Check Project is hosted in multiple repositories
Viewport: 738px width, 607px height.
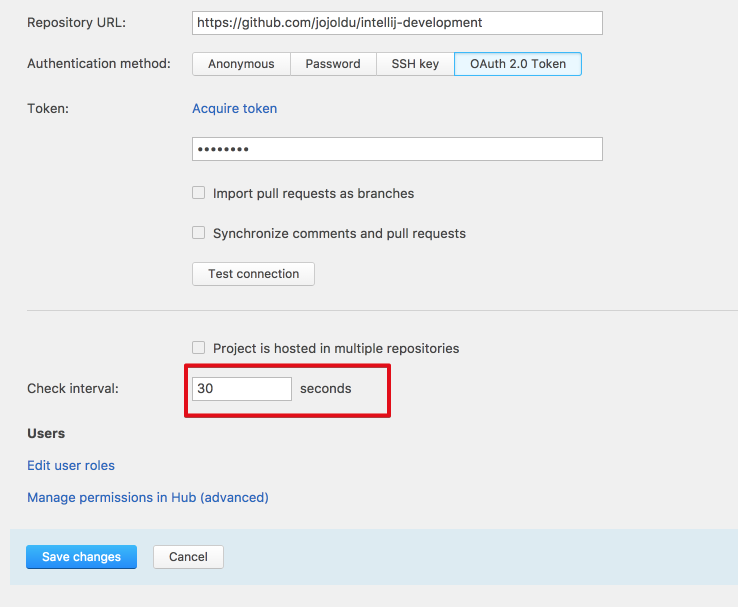point(199,348)
